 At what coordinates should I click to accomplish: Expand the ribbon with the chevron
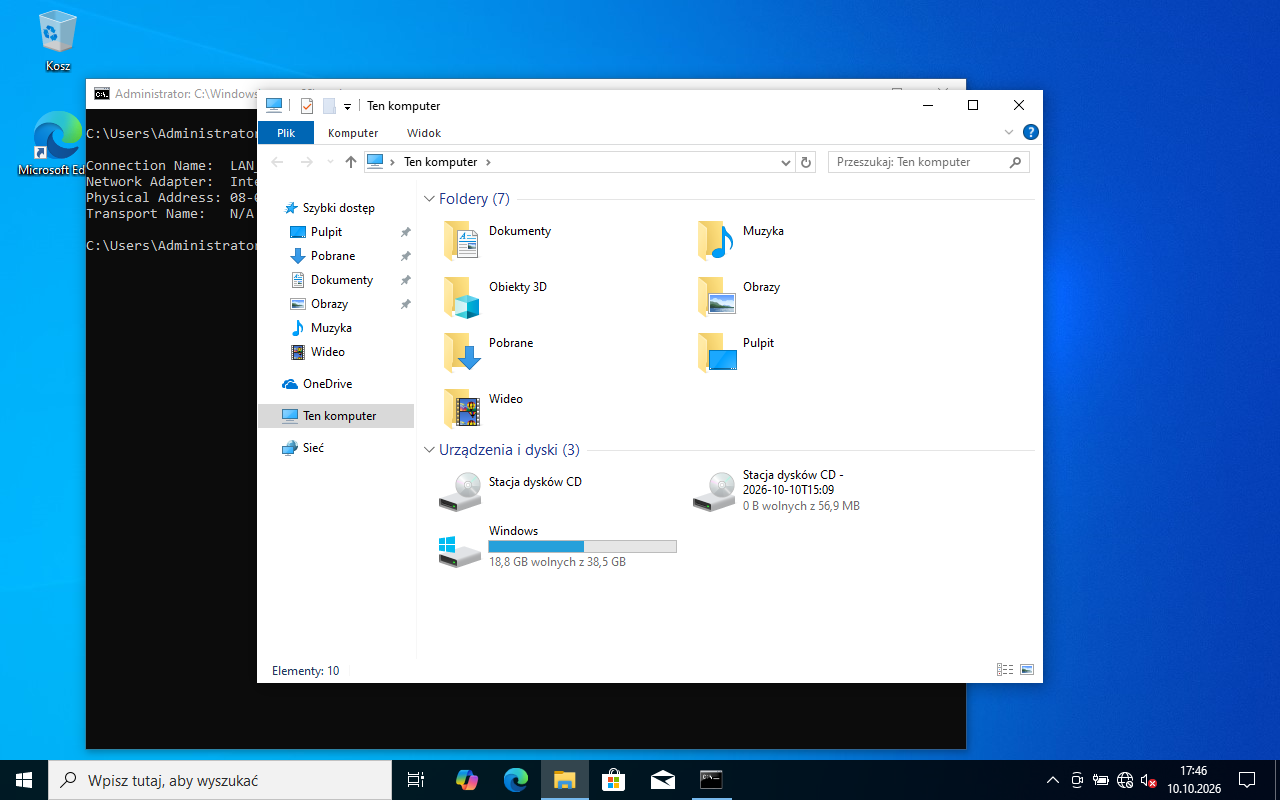click(1009, 132)
